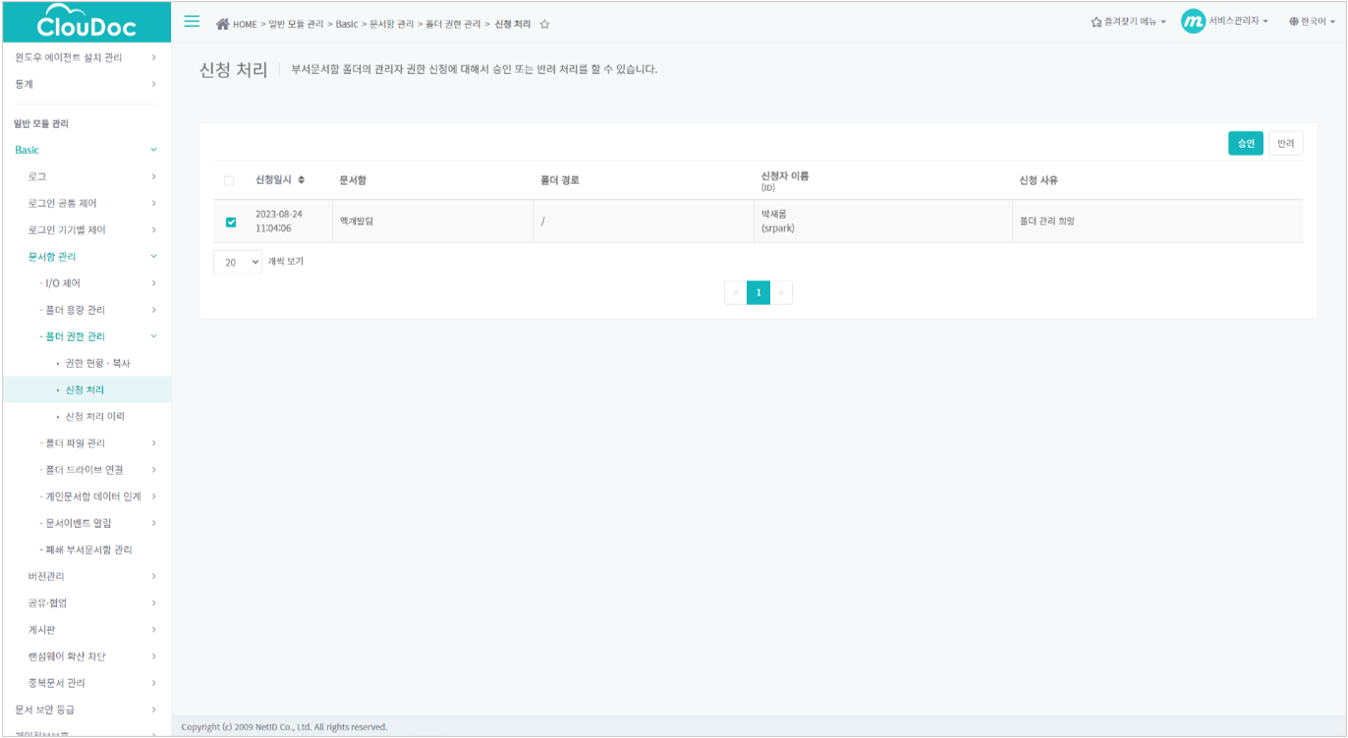Expand the 통계 chevron

153,84
